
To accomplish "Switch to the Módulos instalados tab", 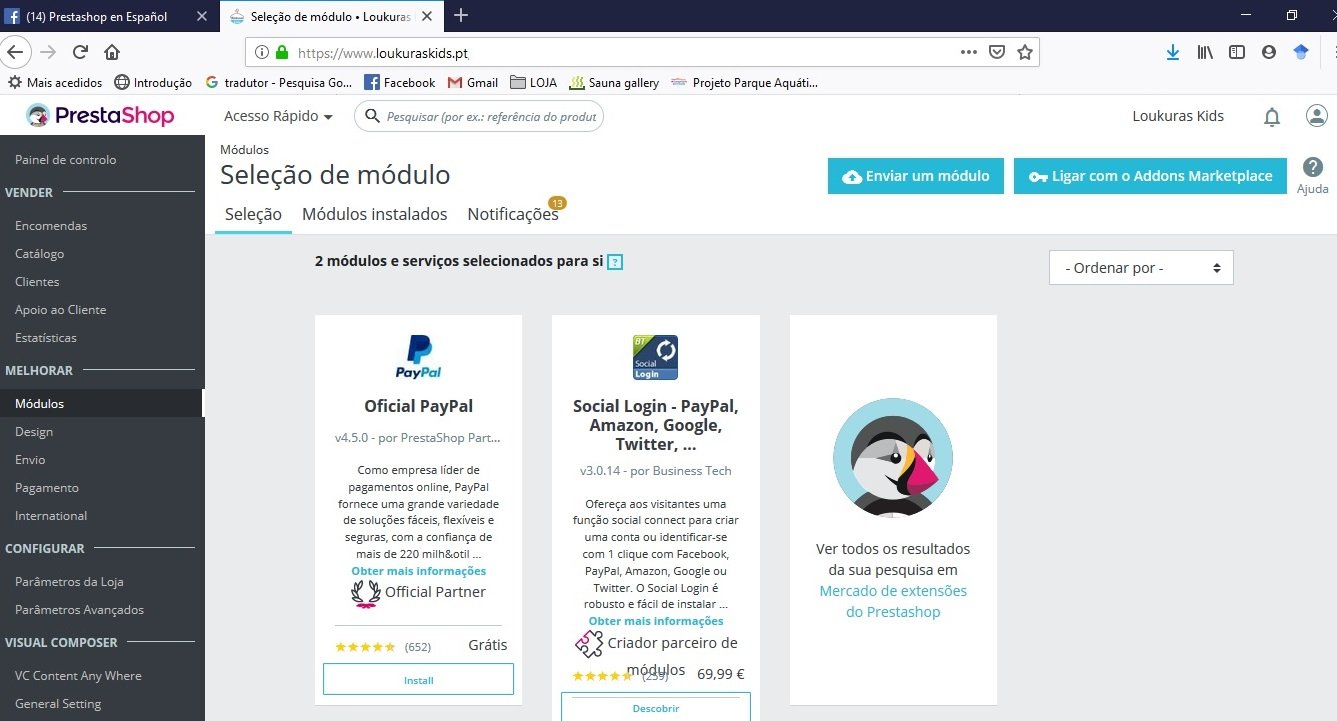I will click(x=375, y=214).
